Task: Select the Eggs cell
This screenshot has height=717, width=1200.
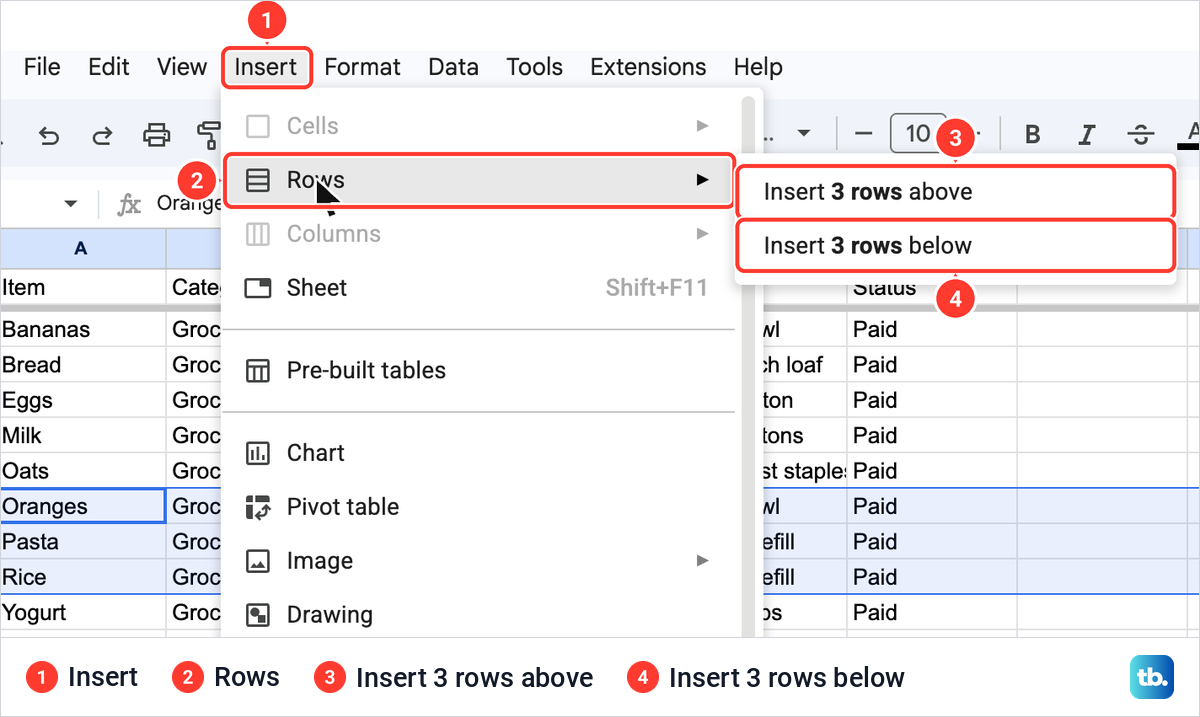Action: point(82,400)
